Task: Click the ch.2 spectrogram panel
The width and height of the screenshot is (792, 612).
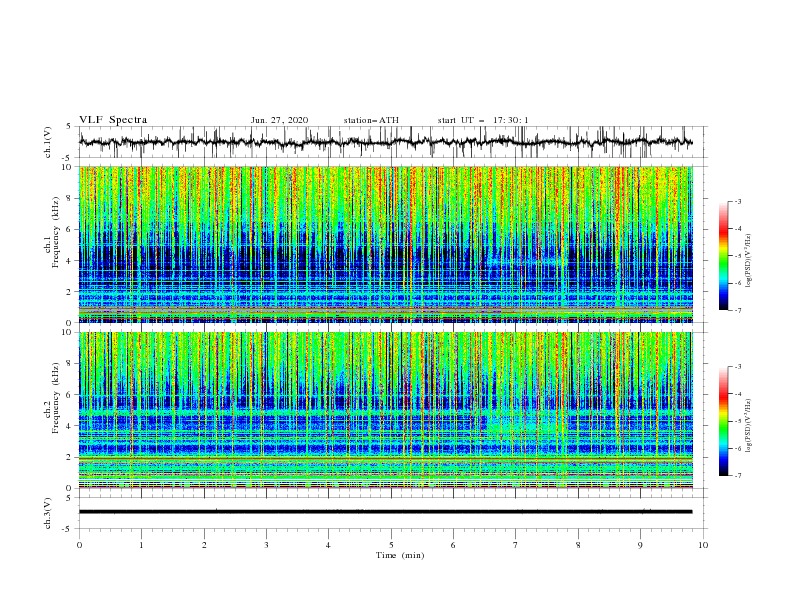Action: pos(385,410)
